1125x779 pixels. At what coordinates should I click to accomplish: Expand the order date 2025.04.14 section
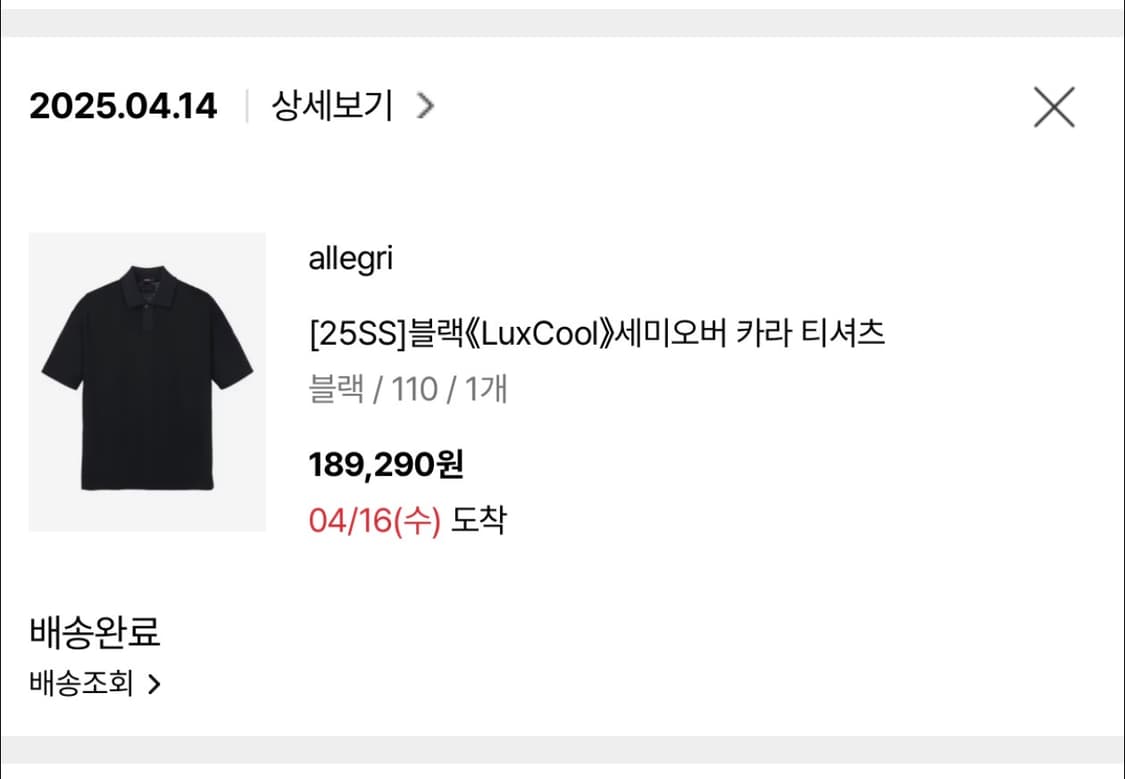point(123,105)
